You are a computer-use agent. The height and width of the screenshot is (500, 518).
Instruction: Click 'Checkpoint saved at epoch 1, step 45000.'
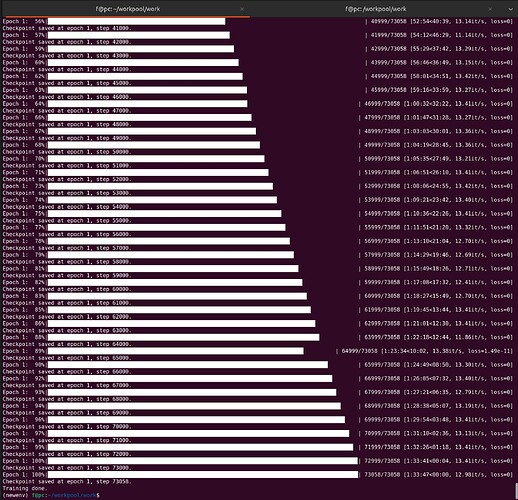tap(67, 83)
